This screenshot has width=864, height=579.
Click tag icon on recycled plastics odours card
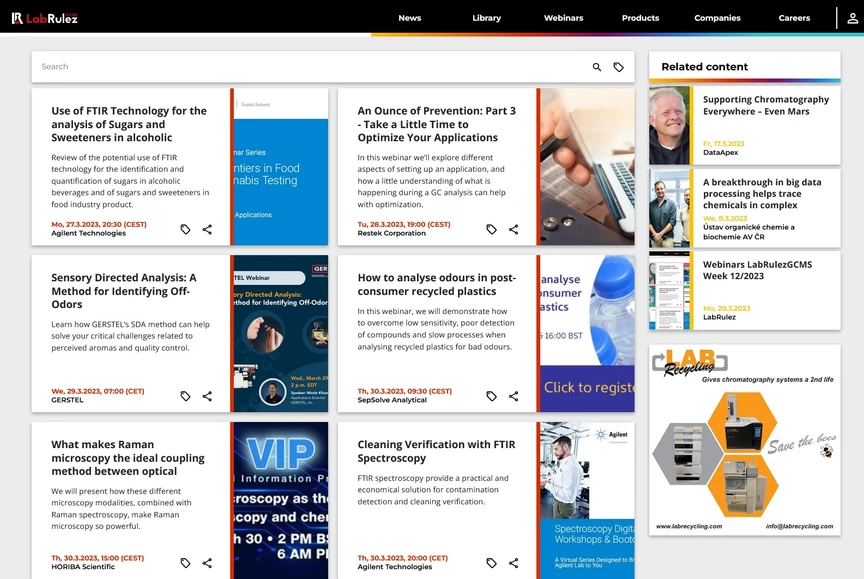click(x=492, y=396)
